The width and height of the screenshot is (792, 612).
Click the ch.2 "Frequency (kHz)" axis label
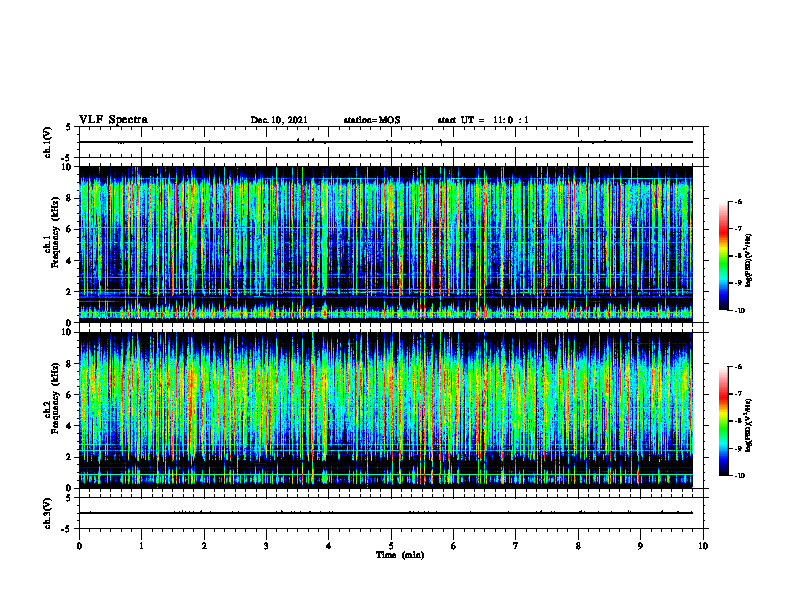pos(56,398)
